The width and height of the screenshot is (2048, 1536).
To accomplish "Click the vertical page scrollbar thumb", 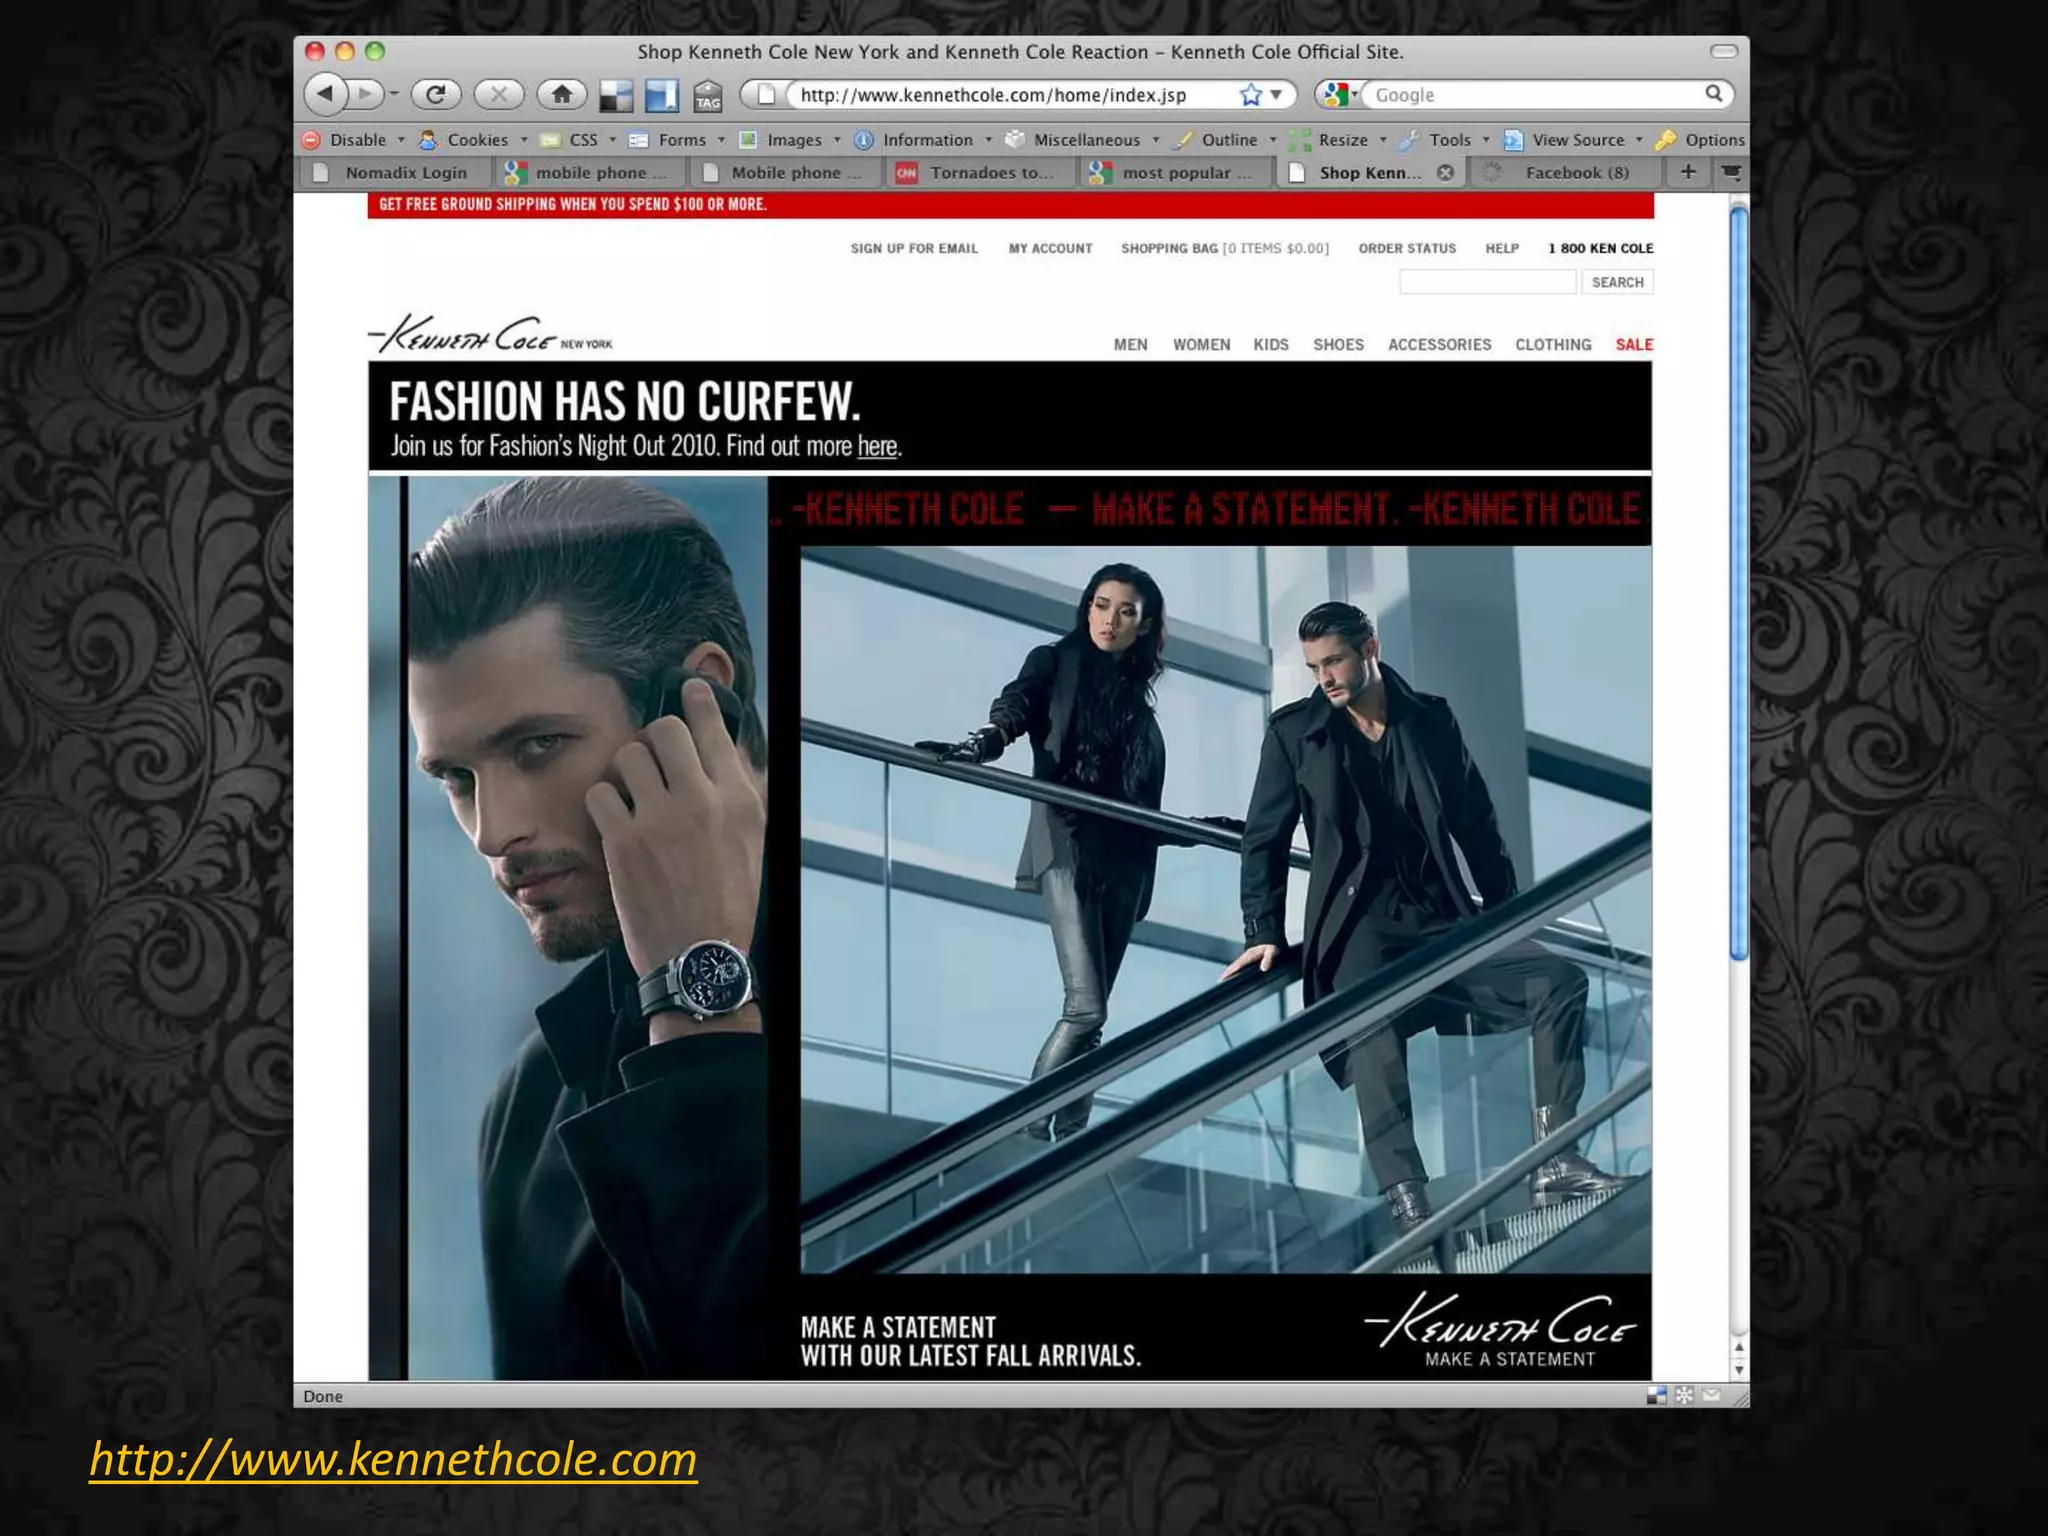I will click(1739, 580).
